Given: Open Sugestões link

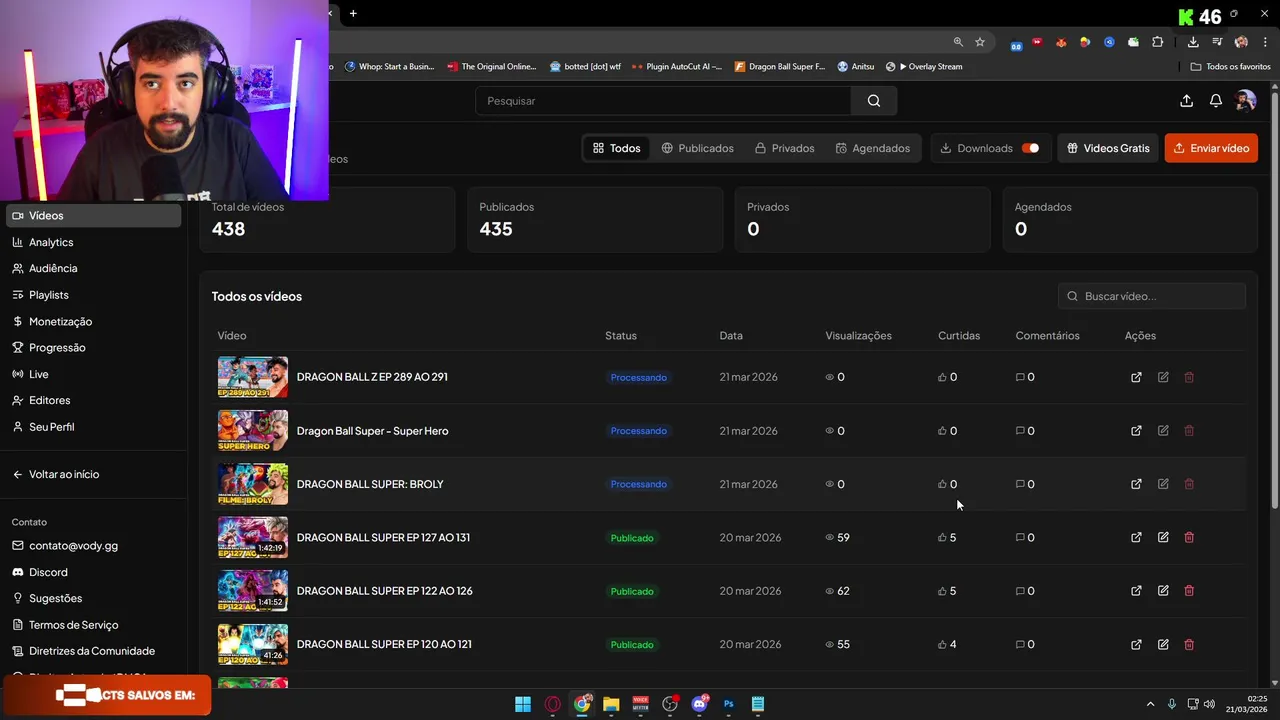Looking at the screenshot, I should [47, 598].
